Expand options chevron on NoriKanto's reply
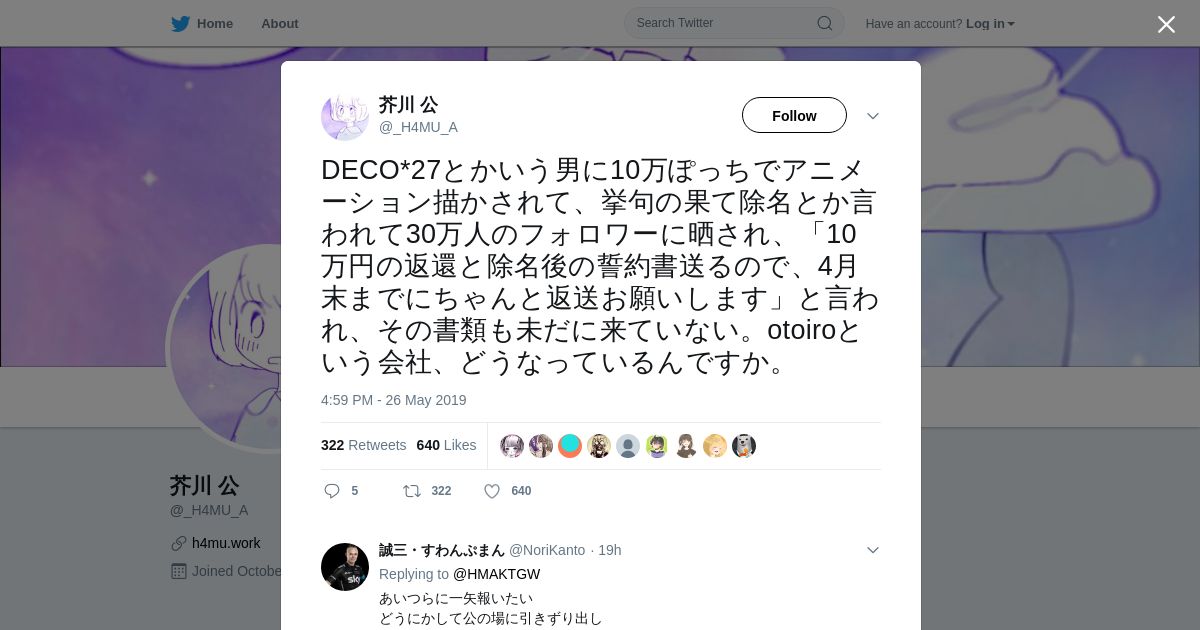Screen dimensions: 1200x630 click(873, 550)
